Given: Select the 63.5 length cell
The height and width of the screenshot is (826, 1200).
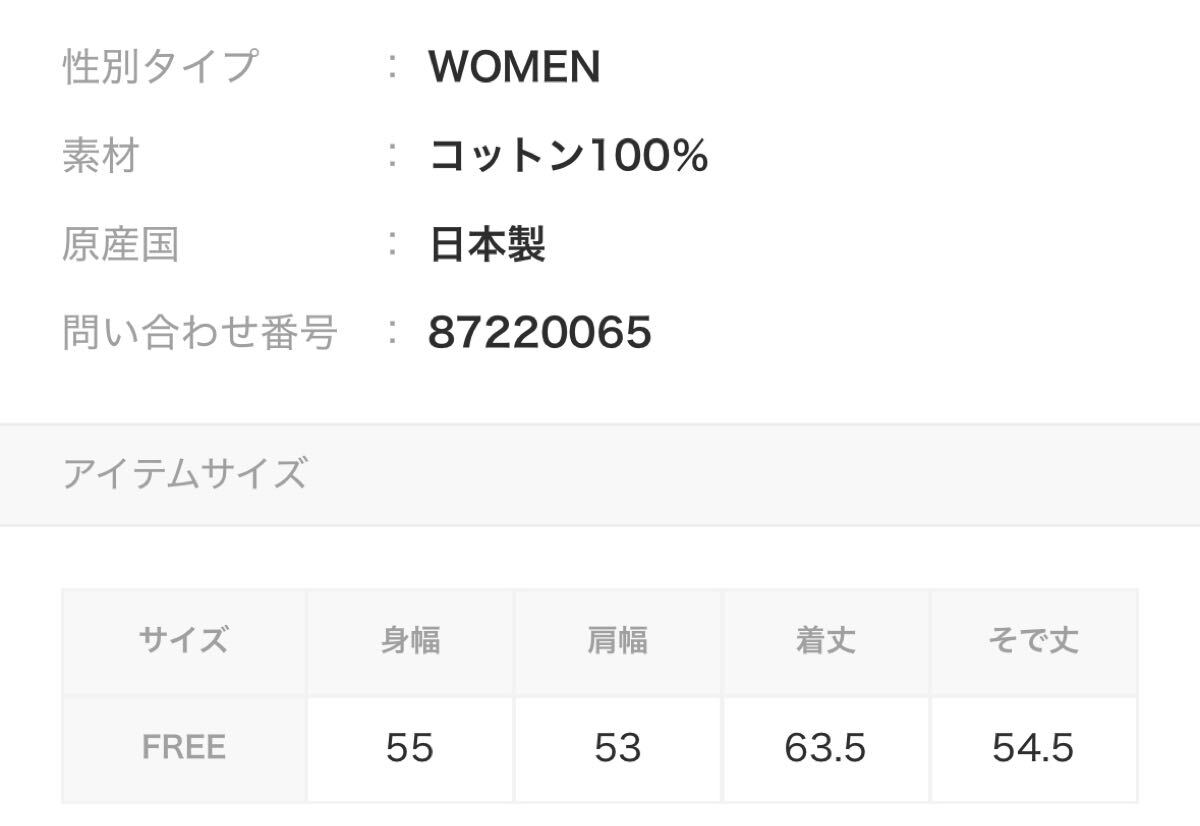Looking at the screenshot, I should (825, 747).
